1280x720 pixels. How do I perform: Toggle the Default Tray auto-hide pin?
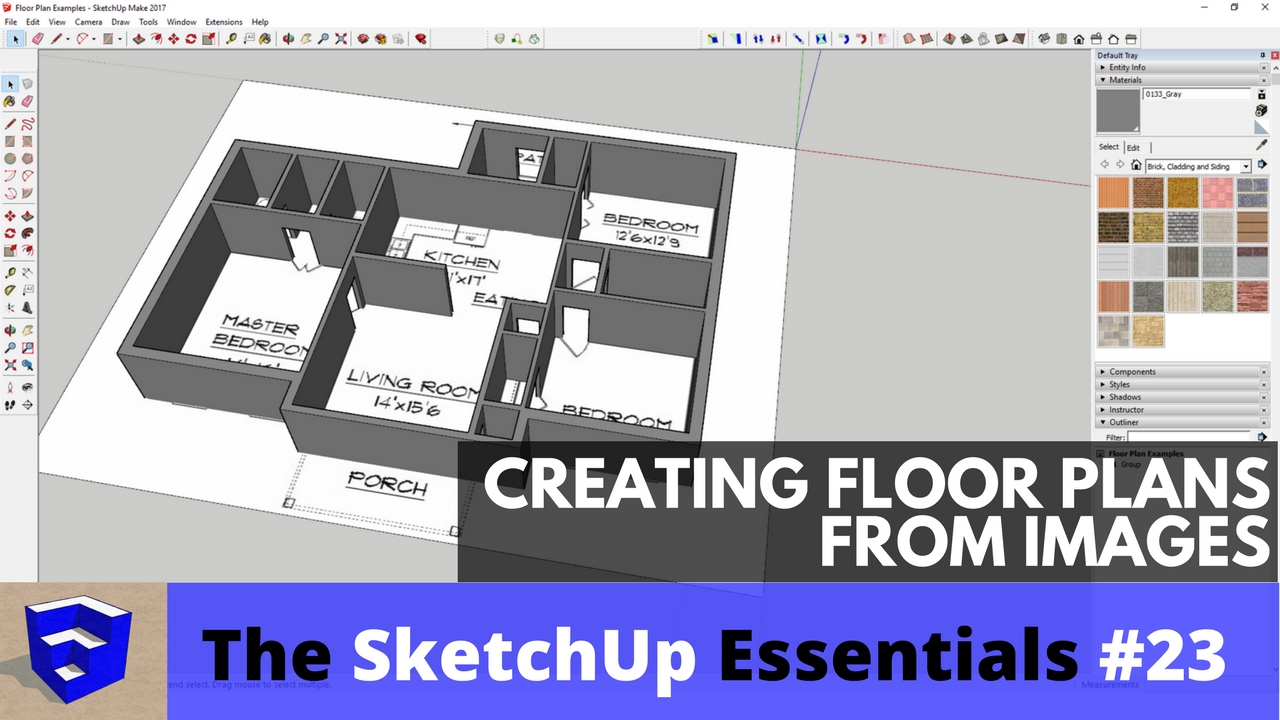pyautogui.click(x=1263, y=55)
